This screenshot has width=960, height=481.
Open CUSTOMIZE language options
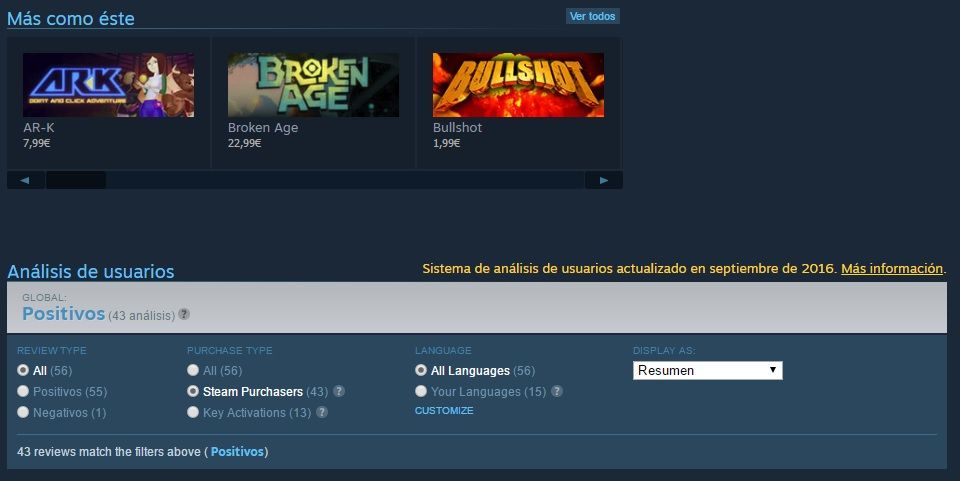(x=444, y=411)
